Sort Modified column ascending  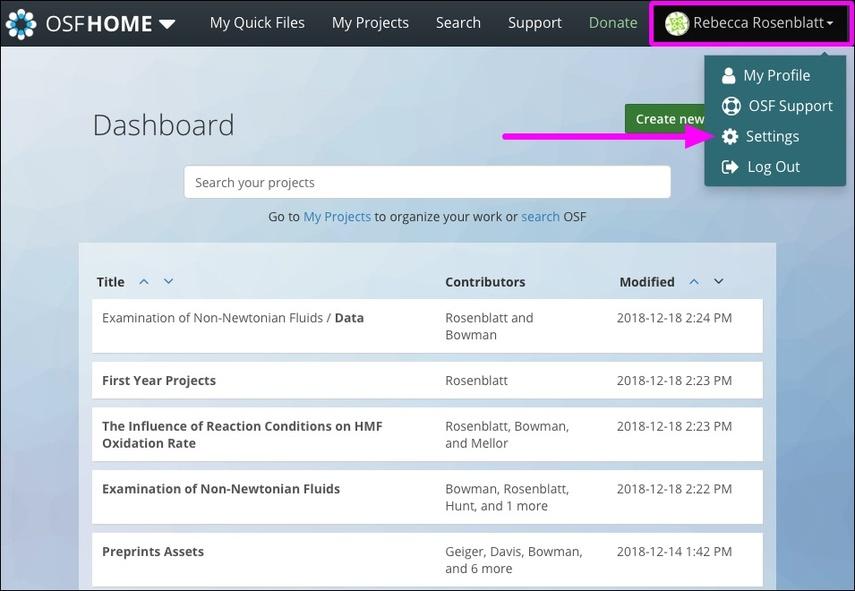point(694,282)
